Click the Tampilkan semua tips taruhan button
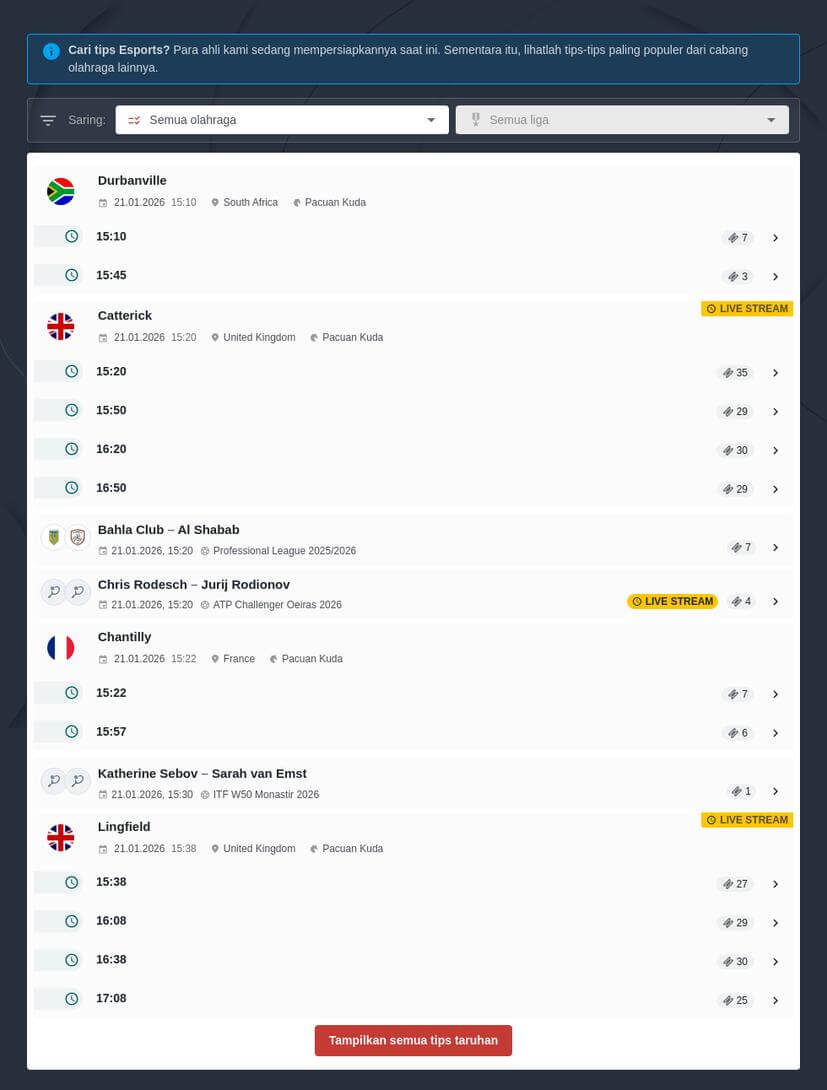This screenshot has width=827, height=1090. point(413,1040)
